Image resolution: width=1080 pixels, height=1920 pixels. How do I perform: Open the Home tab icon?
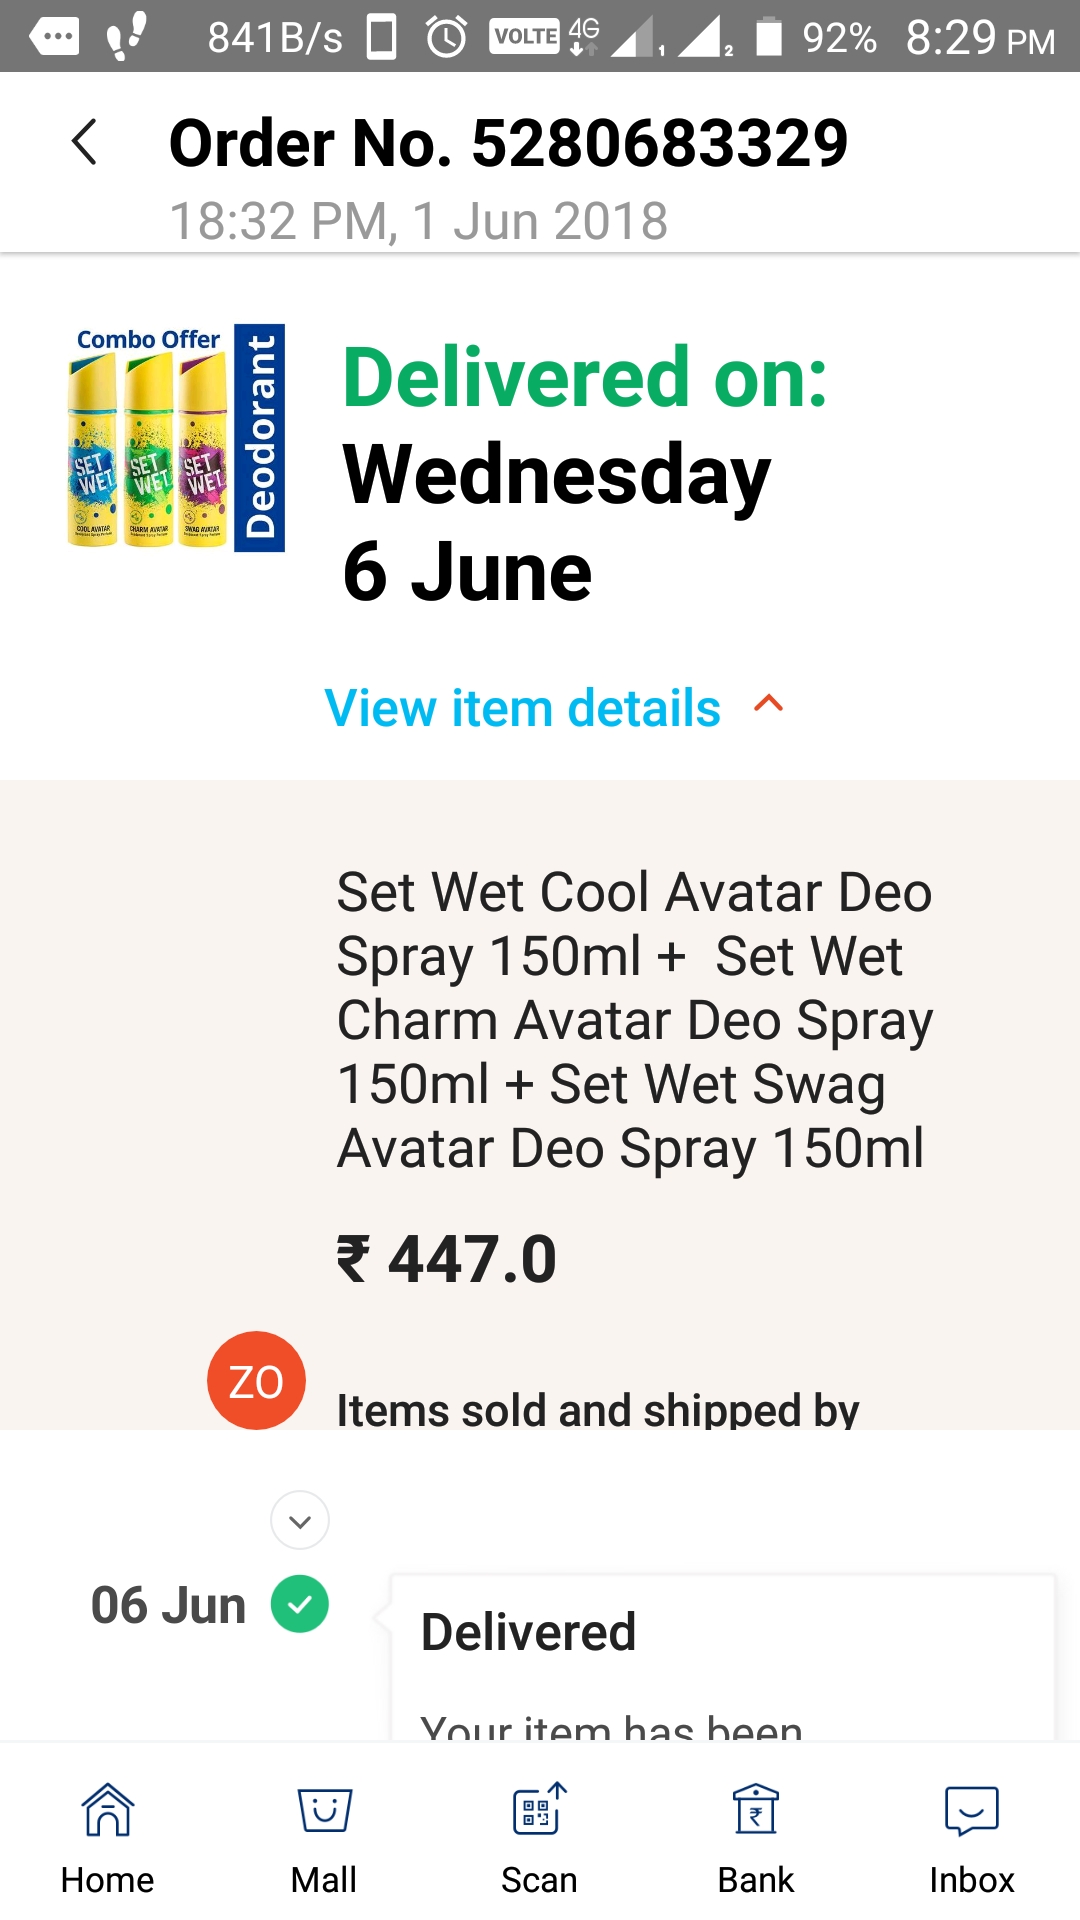(x=108, y=1810)
